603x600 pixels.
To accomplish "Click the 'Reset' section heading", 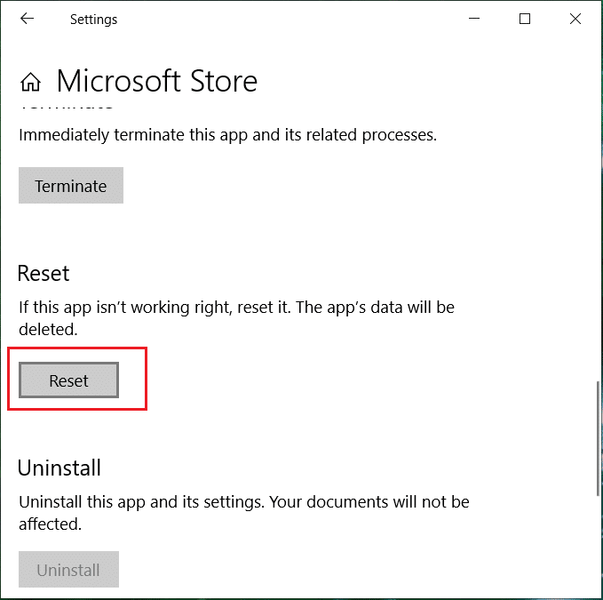I will point(43,273).
